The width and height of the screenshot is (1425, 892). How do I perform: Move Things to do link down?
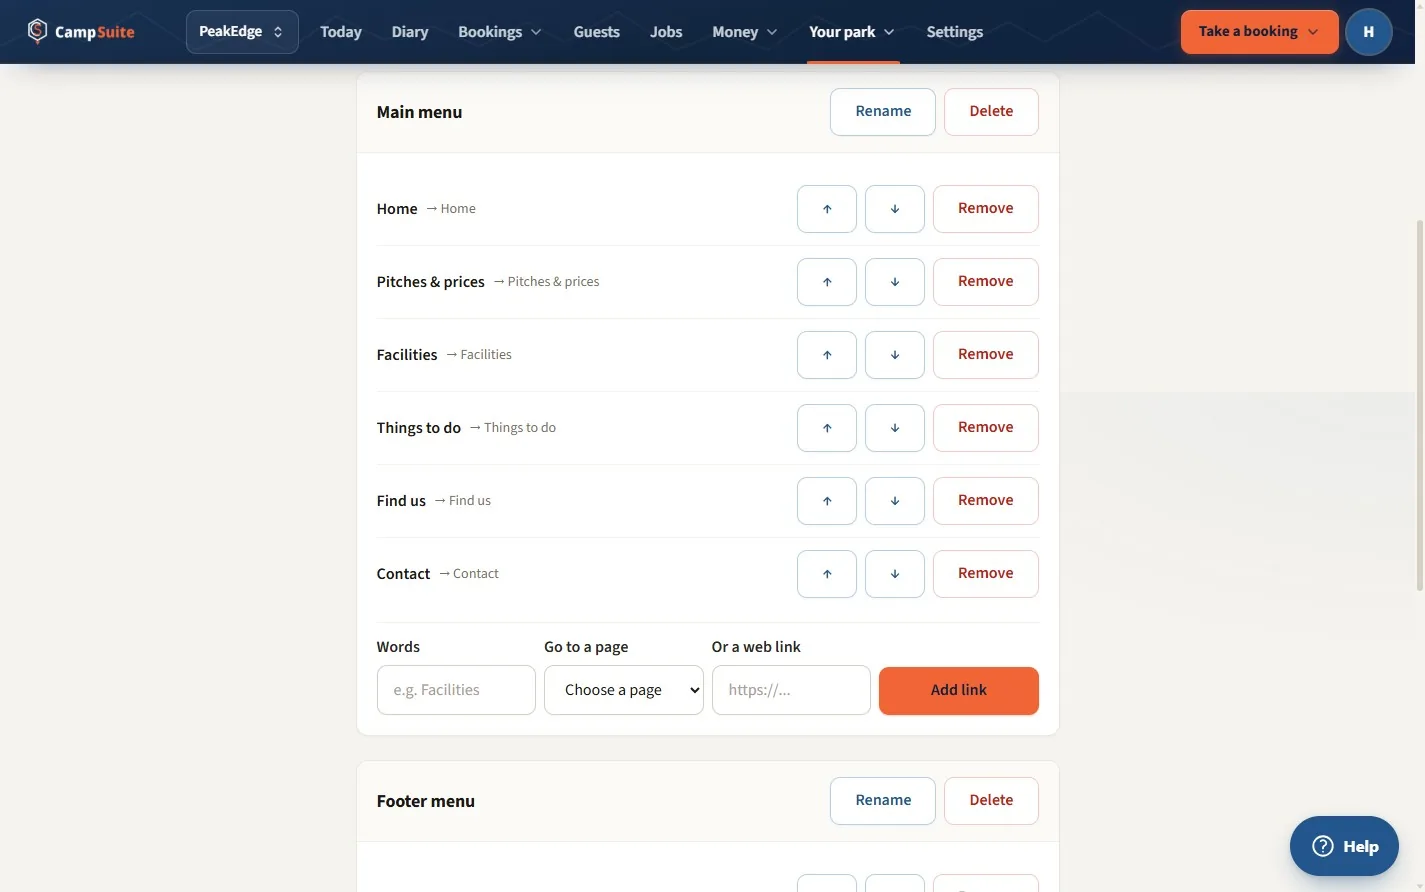point(895,428)
